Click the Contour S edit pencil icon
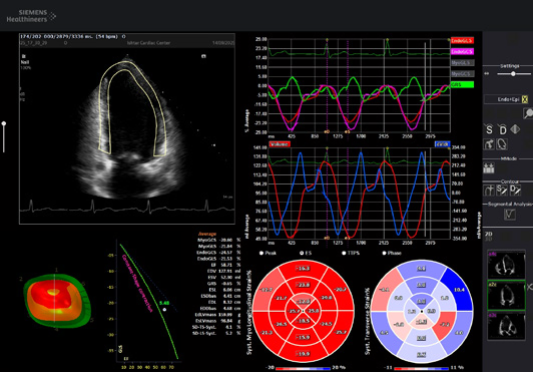The width and height of the screenshot is (533, 372). pyautogui.click(x=502, y=190)
